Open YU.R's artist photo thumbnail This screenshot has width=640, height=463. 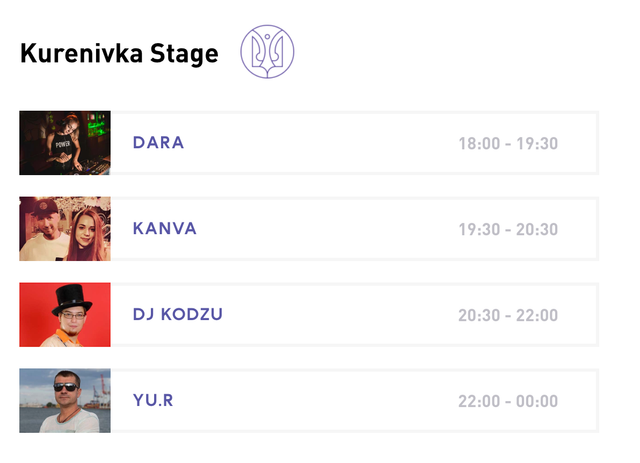[x=65, y=401]
